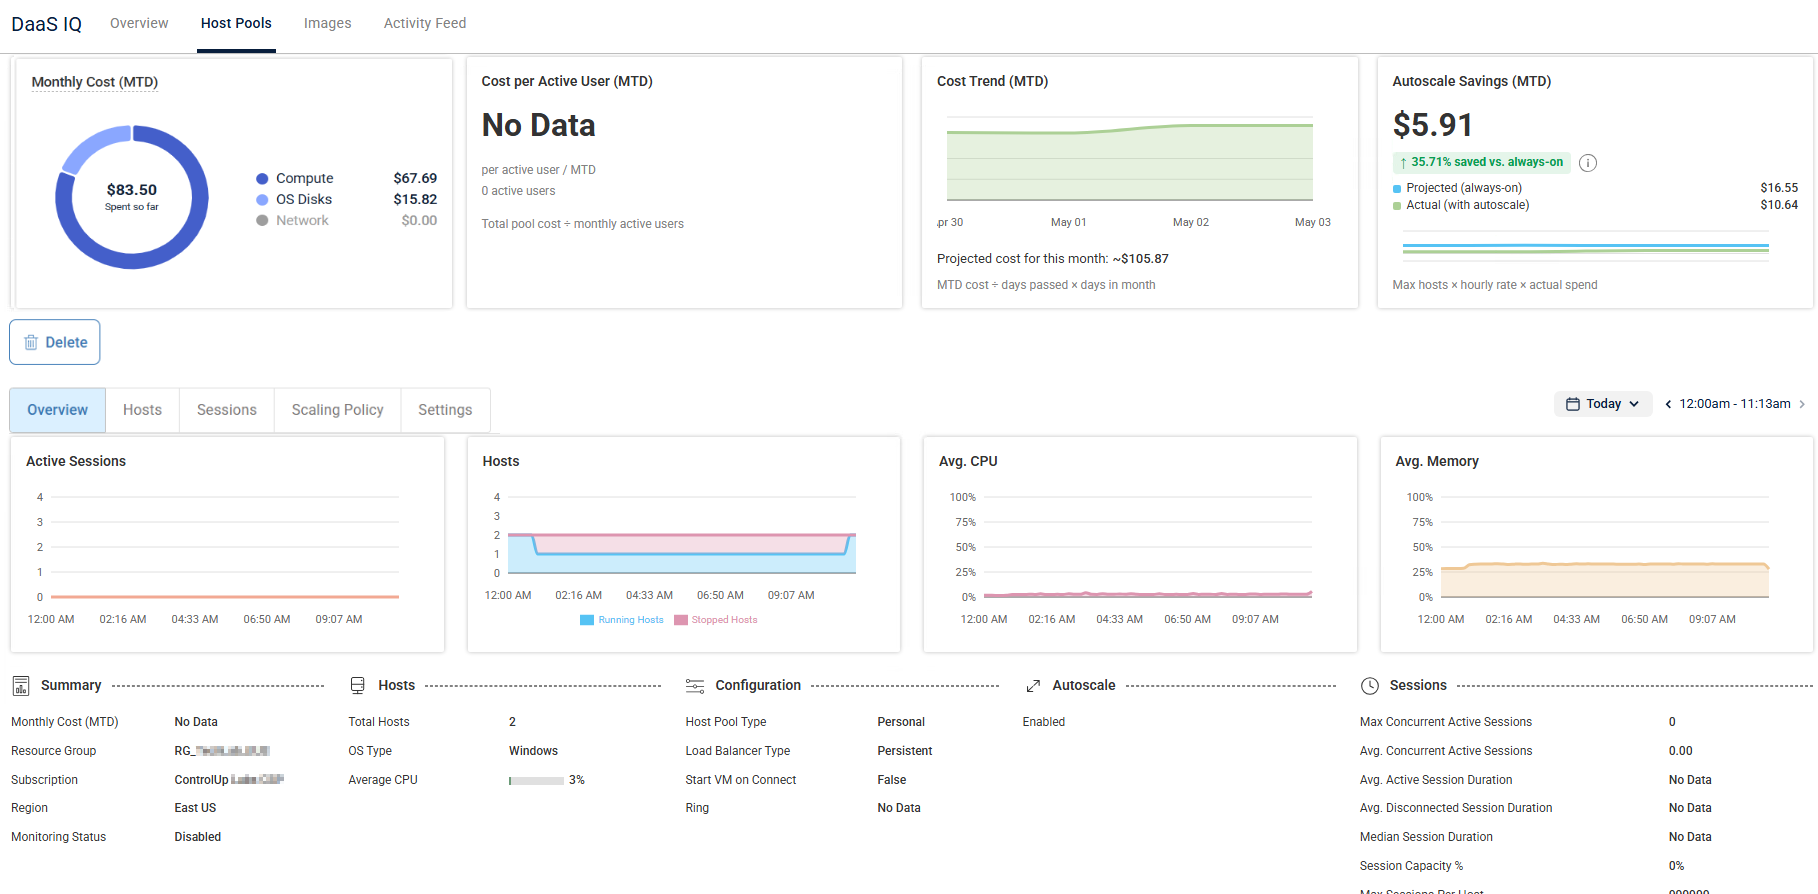The image size is (1818, 894).
Task: Open the Settings sub-tab
Action: tap(445, 410)
